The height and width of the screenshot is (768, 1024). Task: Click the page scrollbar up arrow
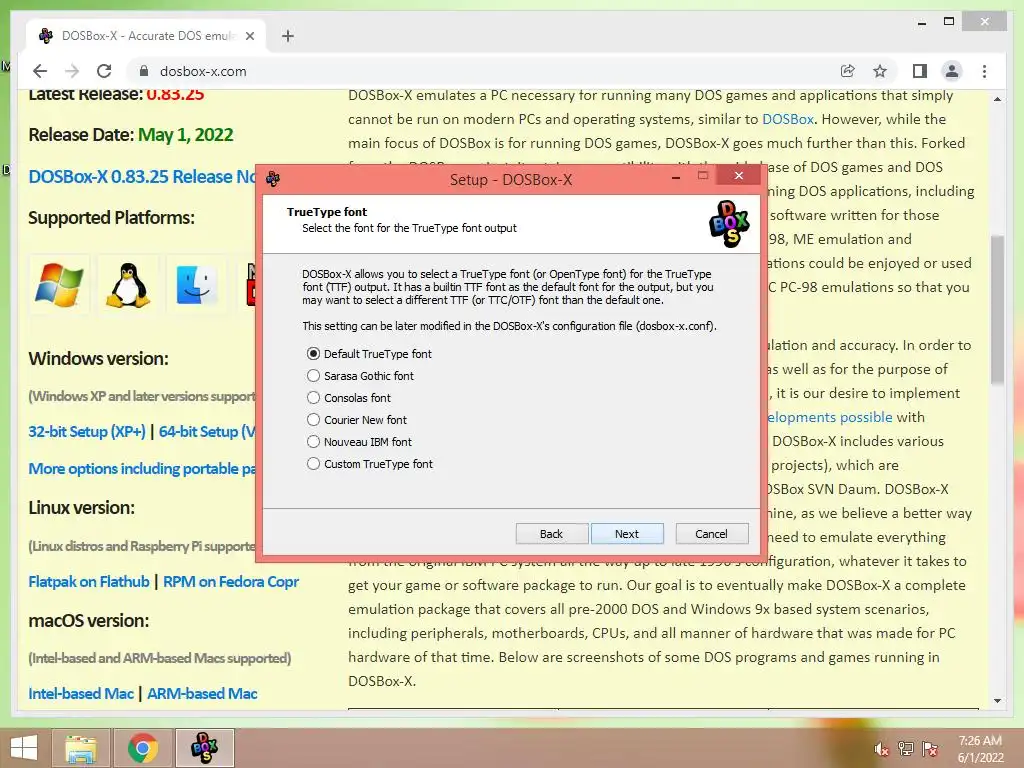pyautogui.click(x=997, y=99)
